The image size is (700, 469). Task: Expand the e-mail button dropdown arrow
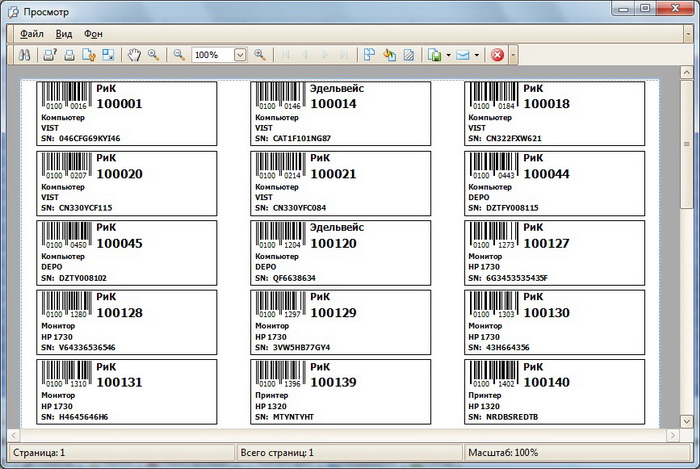click(x=478, y=55)
